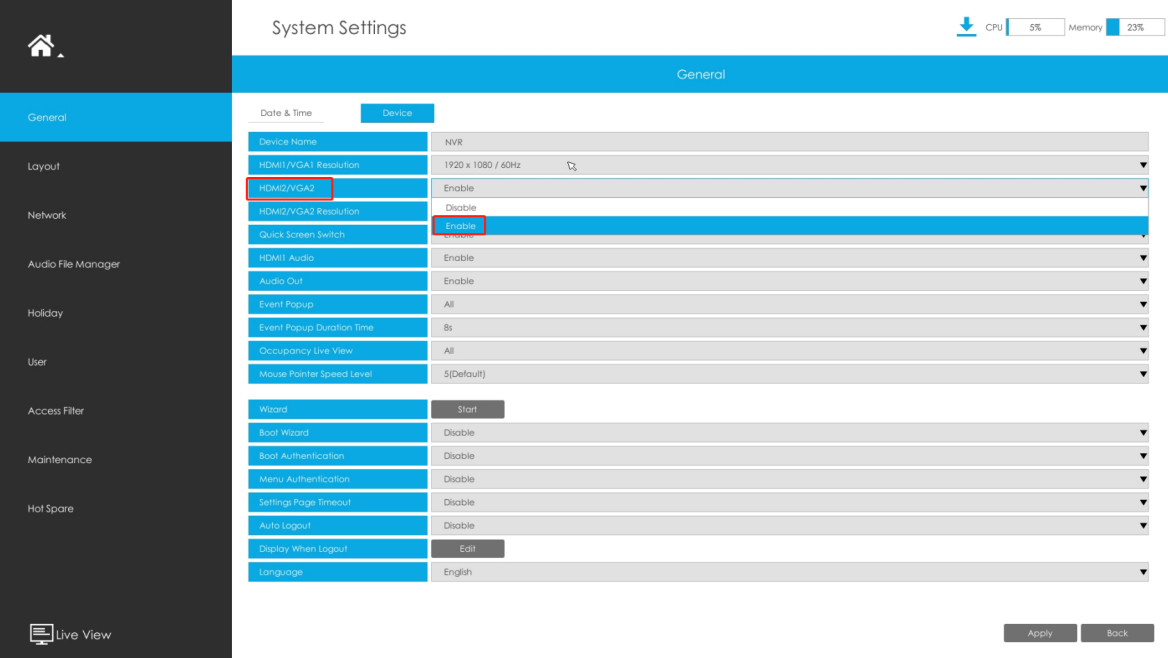Open the home menu icon

click(42, 46)
